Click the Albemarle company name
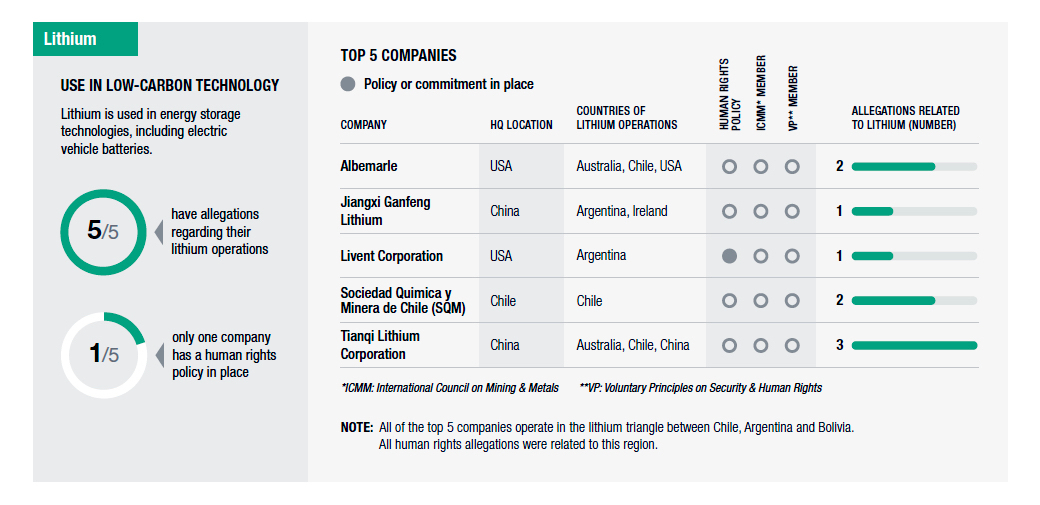Image resolution: width=1040 pixels, height=505 pixels. tap(369, 166)
